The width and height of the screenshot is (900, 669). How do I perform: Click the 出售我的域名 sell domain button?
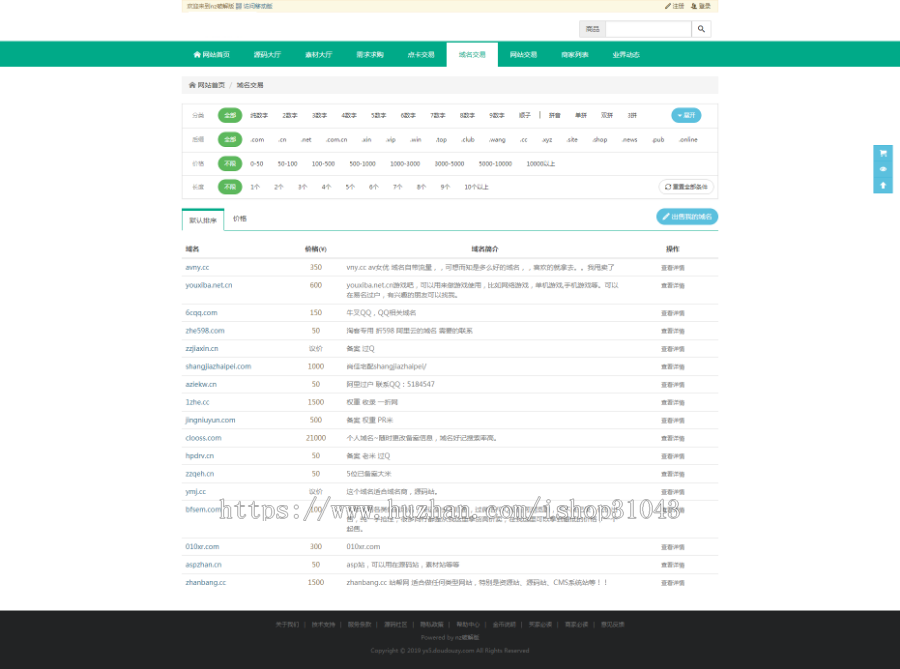687,217
